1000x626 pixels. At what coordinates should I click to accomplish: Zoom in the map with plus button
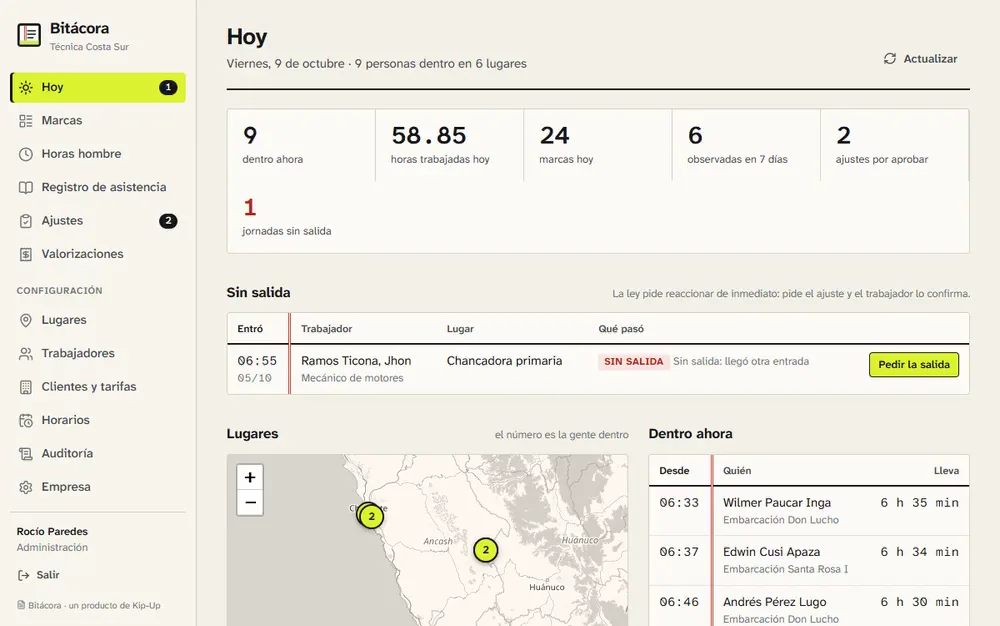(x=250, y=477)
